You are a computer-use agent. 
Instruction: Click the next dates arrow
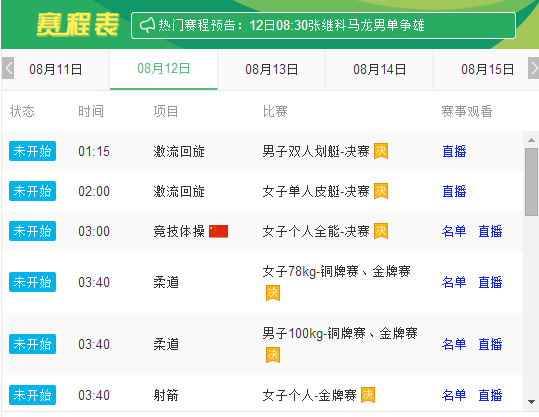click(534, 68)
